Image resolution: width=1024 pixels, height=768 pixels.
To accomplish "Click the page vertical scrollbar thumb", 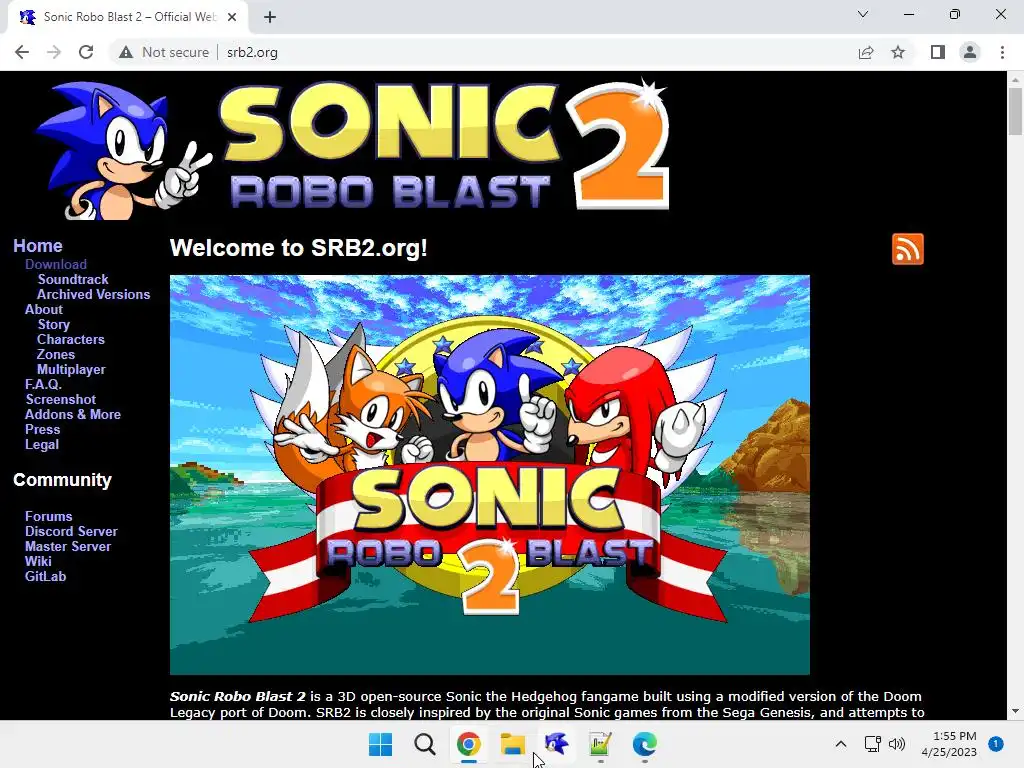I will (1015, 111).
